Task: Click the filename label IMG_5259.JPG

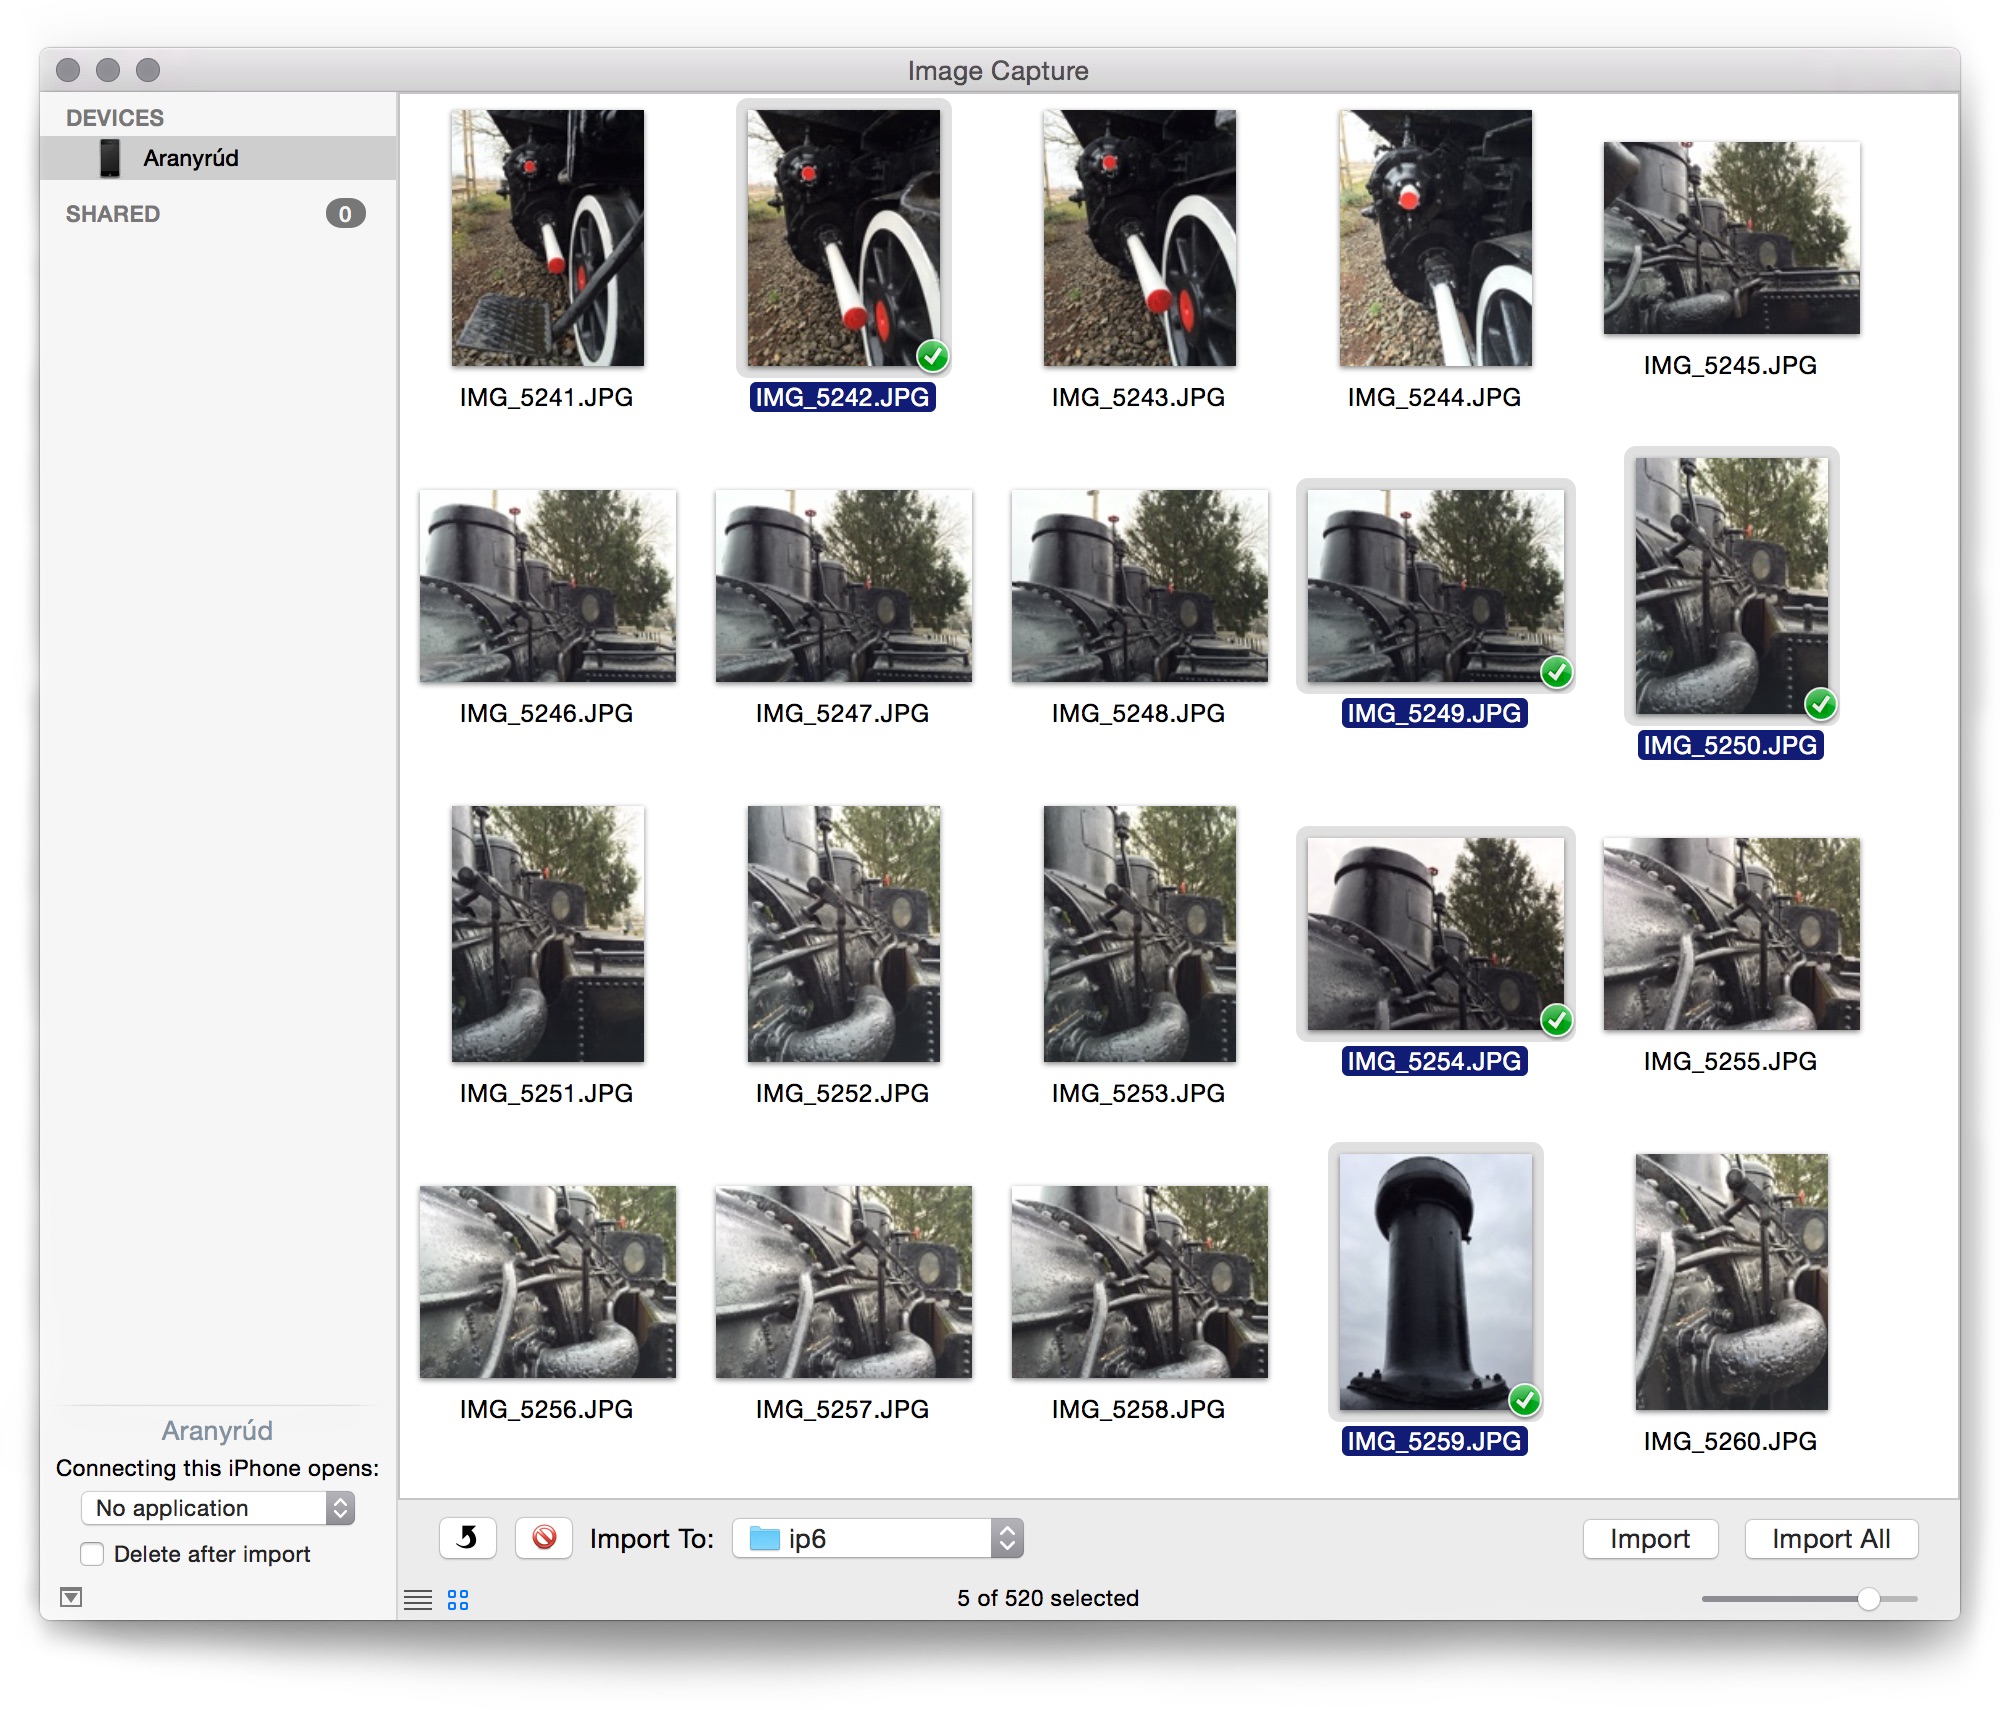Action: (1435, 1441)
